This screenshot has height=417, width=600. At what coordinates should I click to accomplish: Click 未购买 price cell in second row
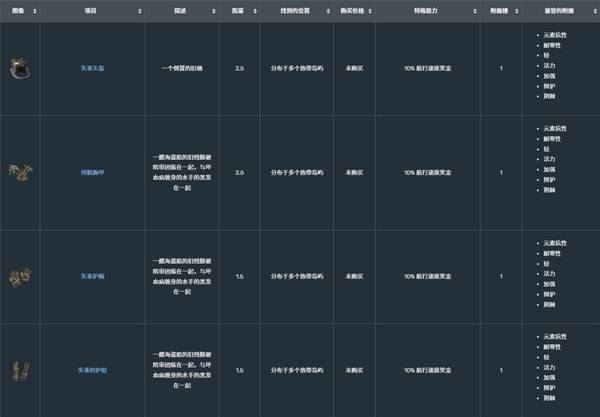click(x=354, y=173)
